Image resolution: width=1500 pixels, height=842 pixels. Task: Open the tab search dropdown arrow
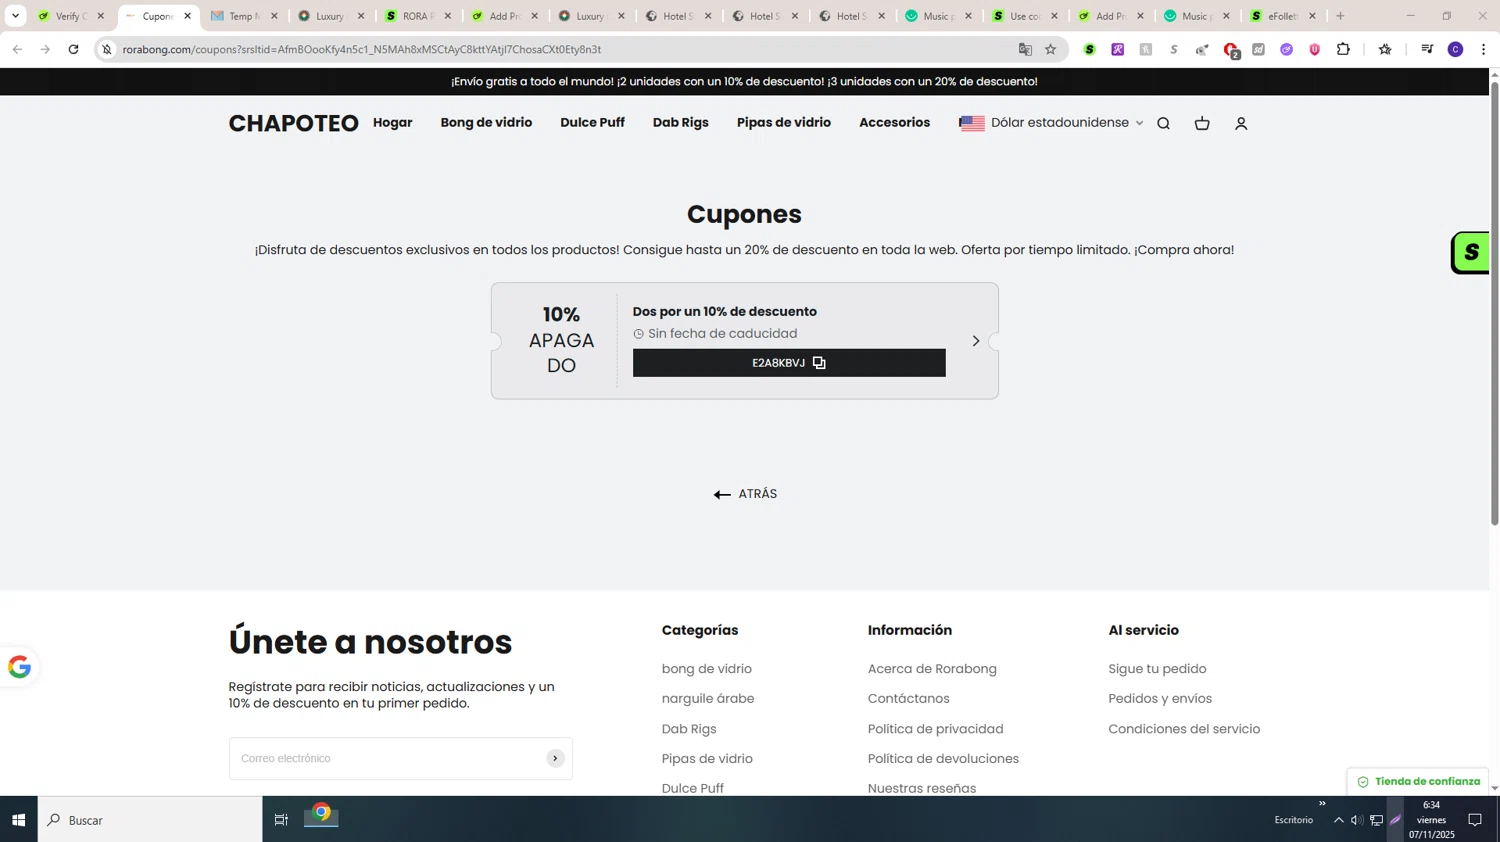pos(15,16)
